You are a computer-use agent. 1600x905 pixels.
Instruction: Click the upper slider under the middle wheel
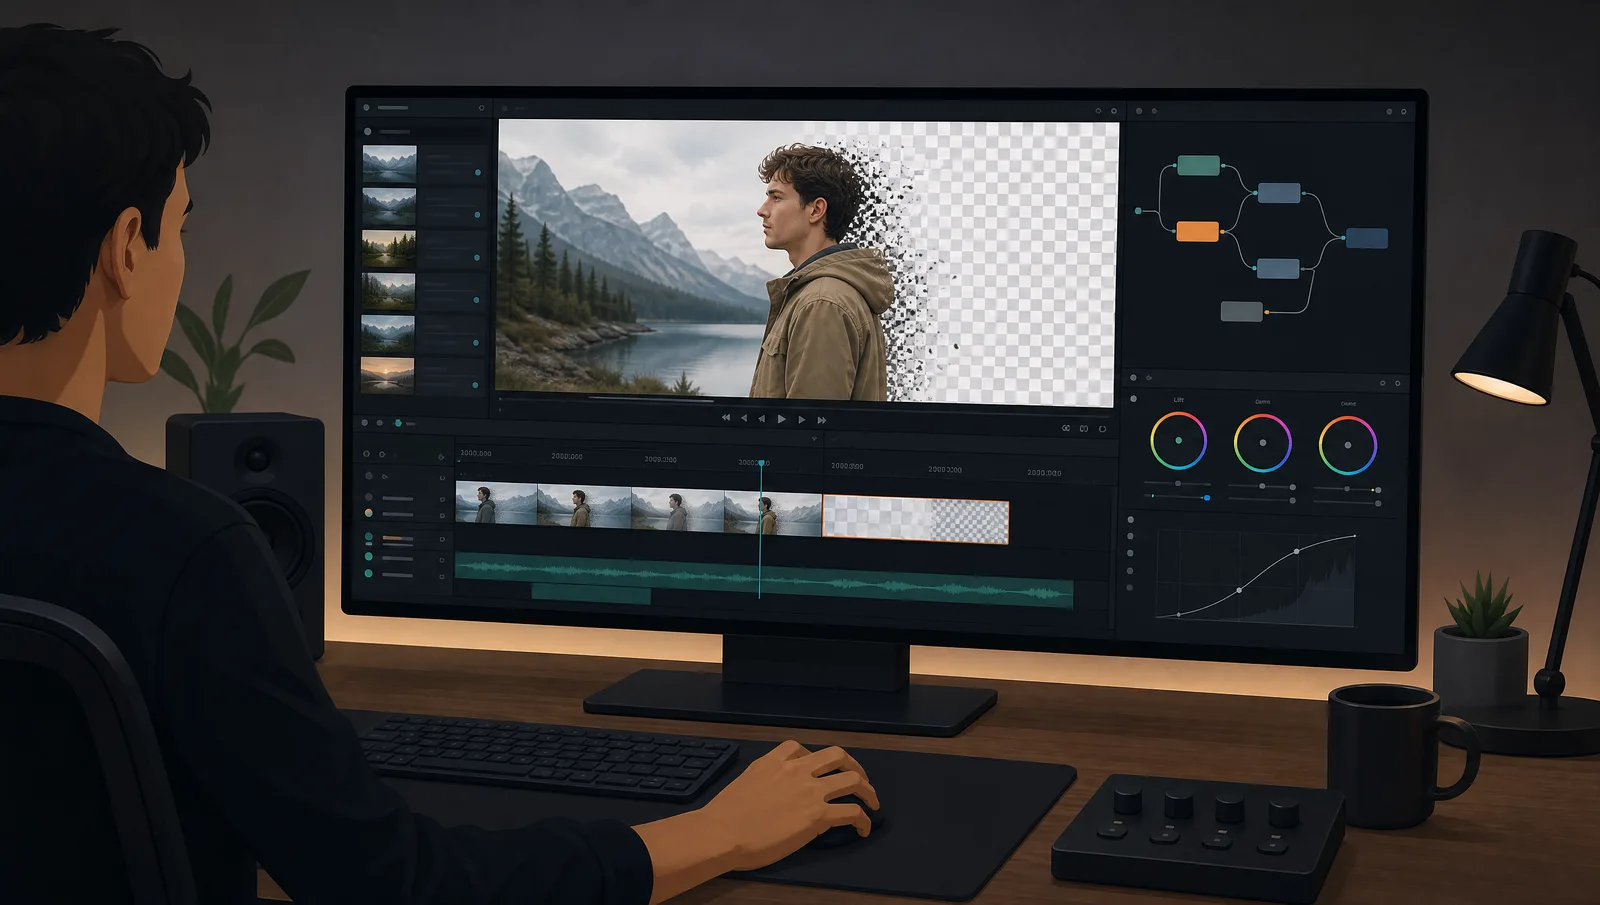[1262, 486]
